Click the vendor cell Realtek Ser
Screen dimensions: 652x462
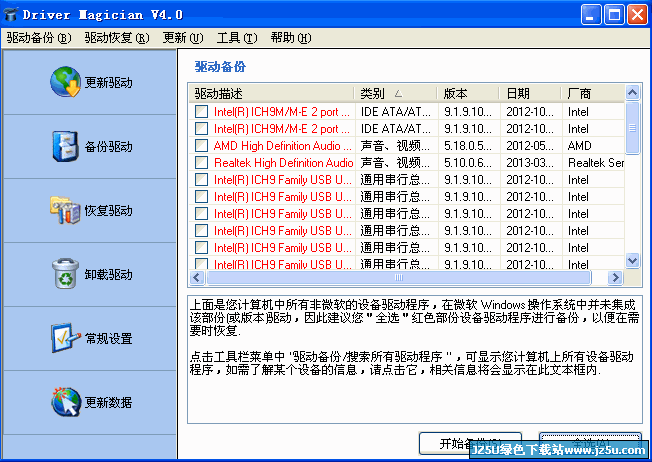point(596,163)
